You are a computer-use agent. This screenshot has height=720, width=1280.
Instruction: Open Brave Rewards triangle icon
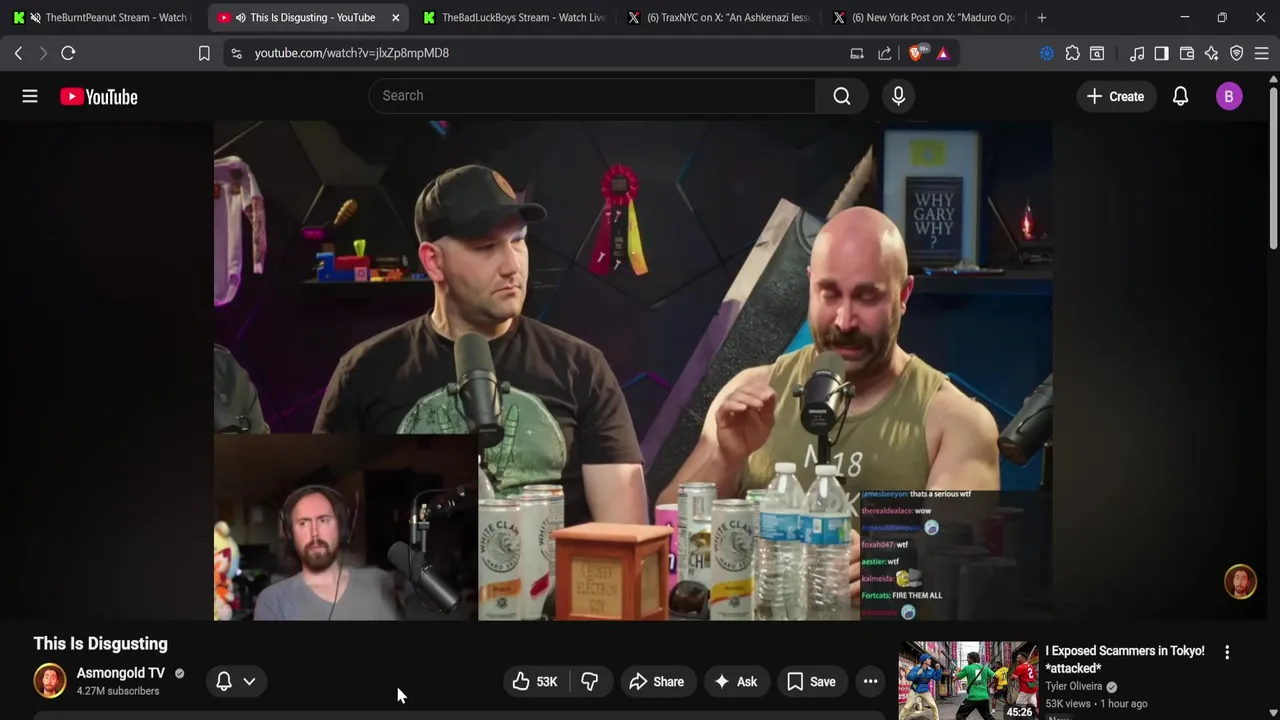tap(943, 53)
